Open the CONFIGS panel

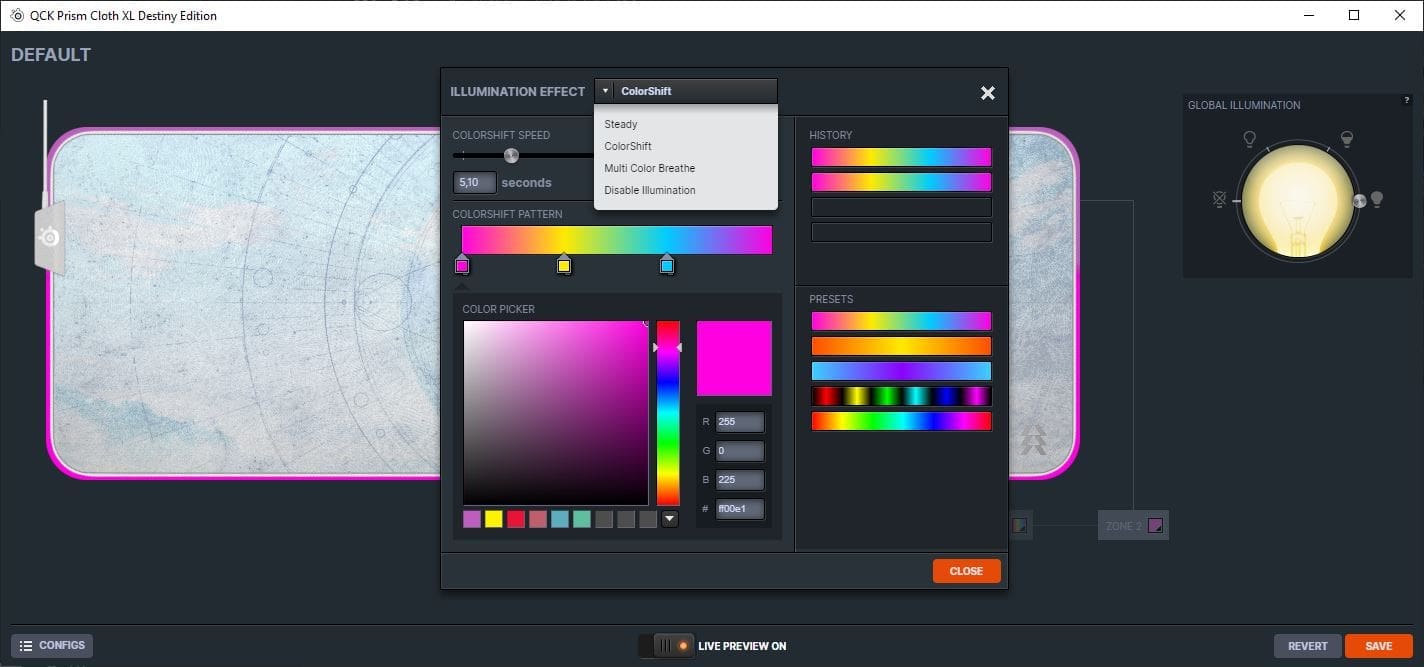click(52, 646)
